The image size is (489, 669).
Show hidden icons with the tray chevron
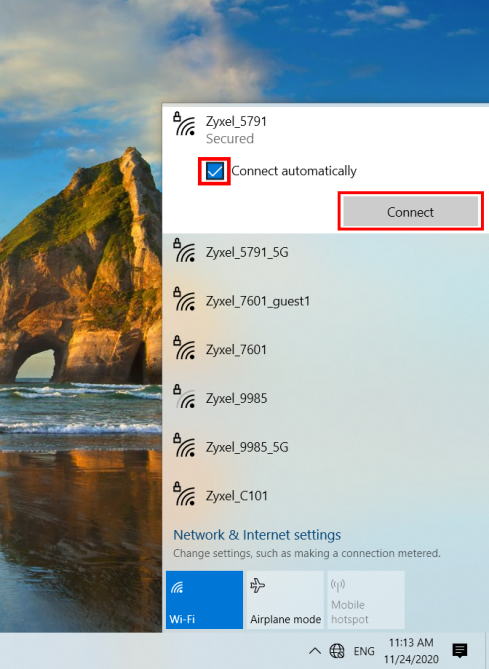[x=314, y=651]
